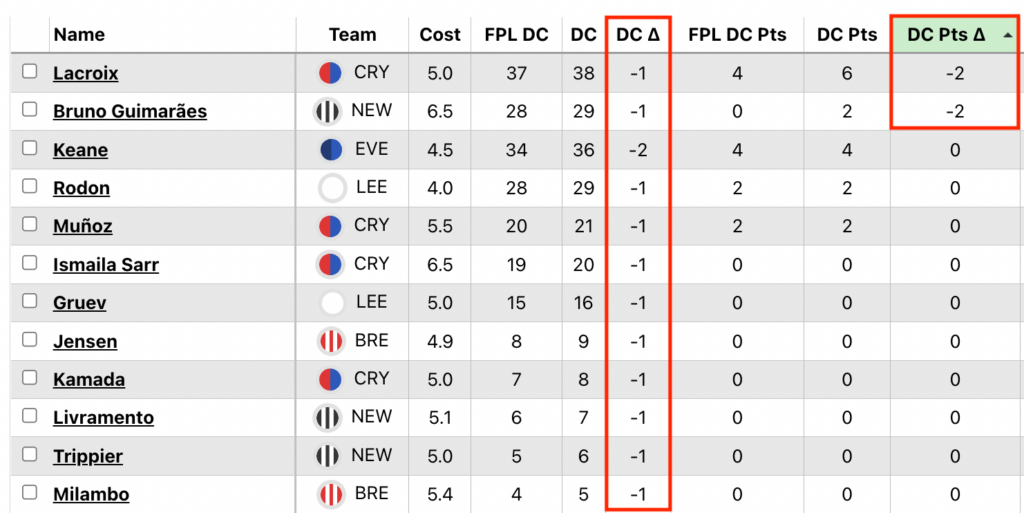
Task: Click Brentford badge in Jensen row
Action: point(330,341)
